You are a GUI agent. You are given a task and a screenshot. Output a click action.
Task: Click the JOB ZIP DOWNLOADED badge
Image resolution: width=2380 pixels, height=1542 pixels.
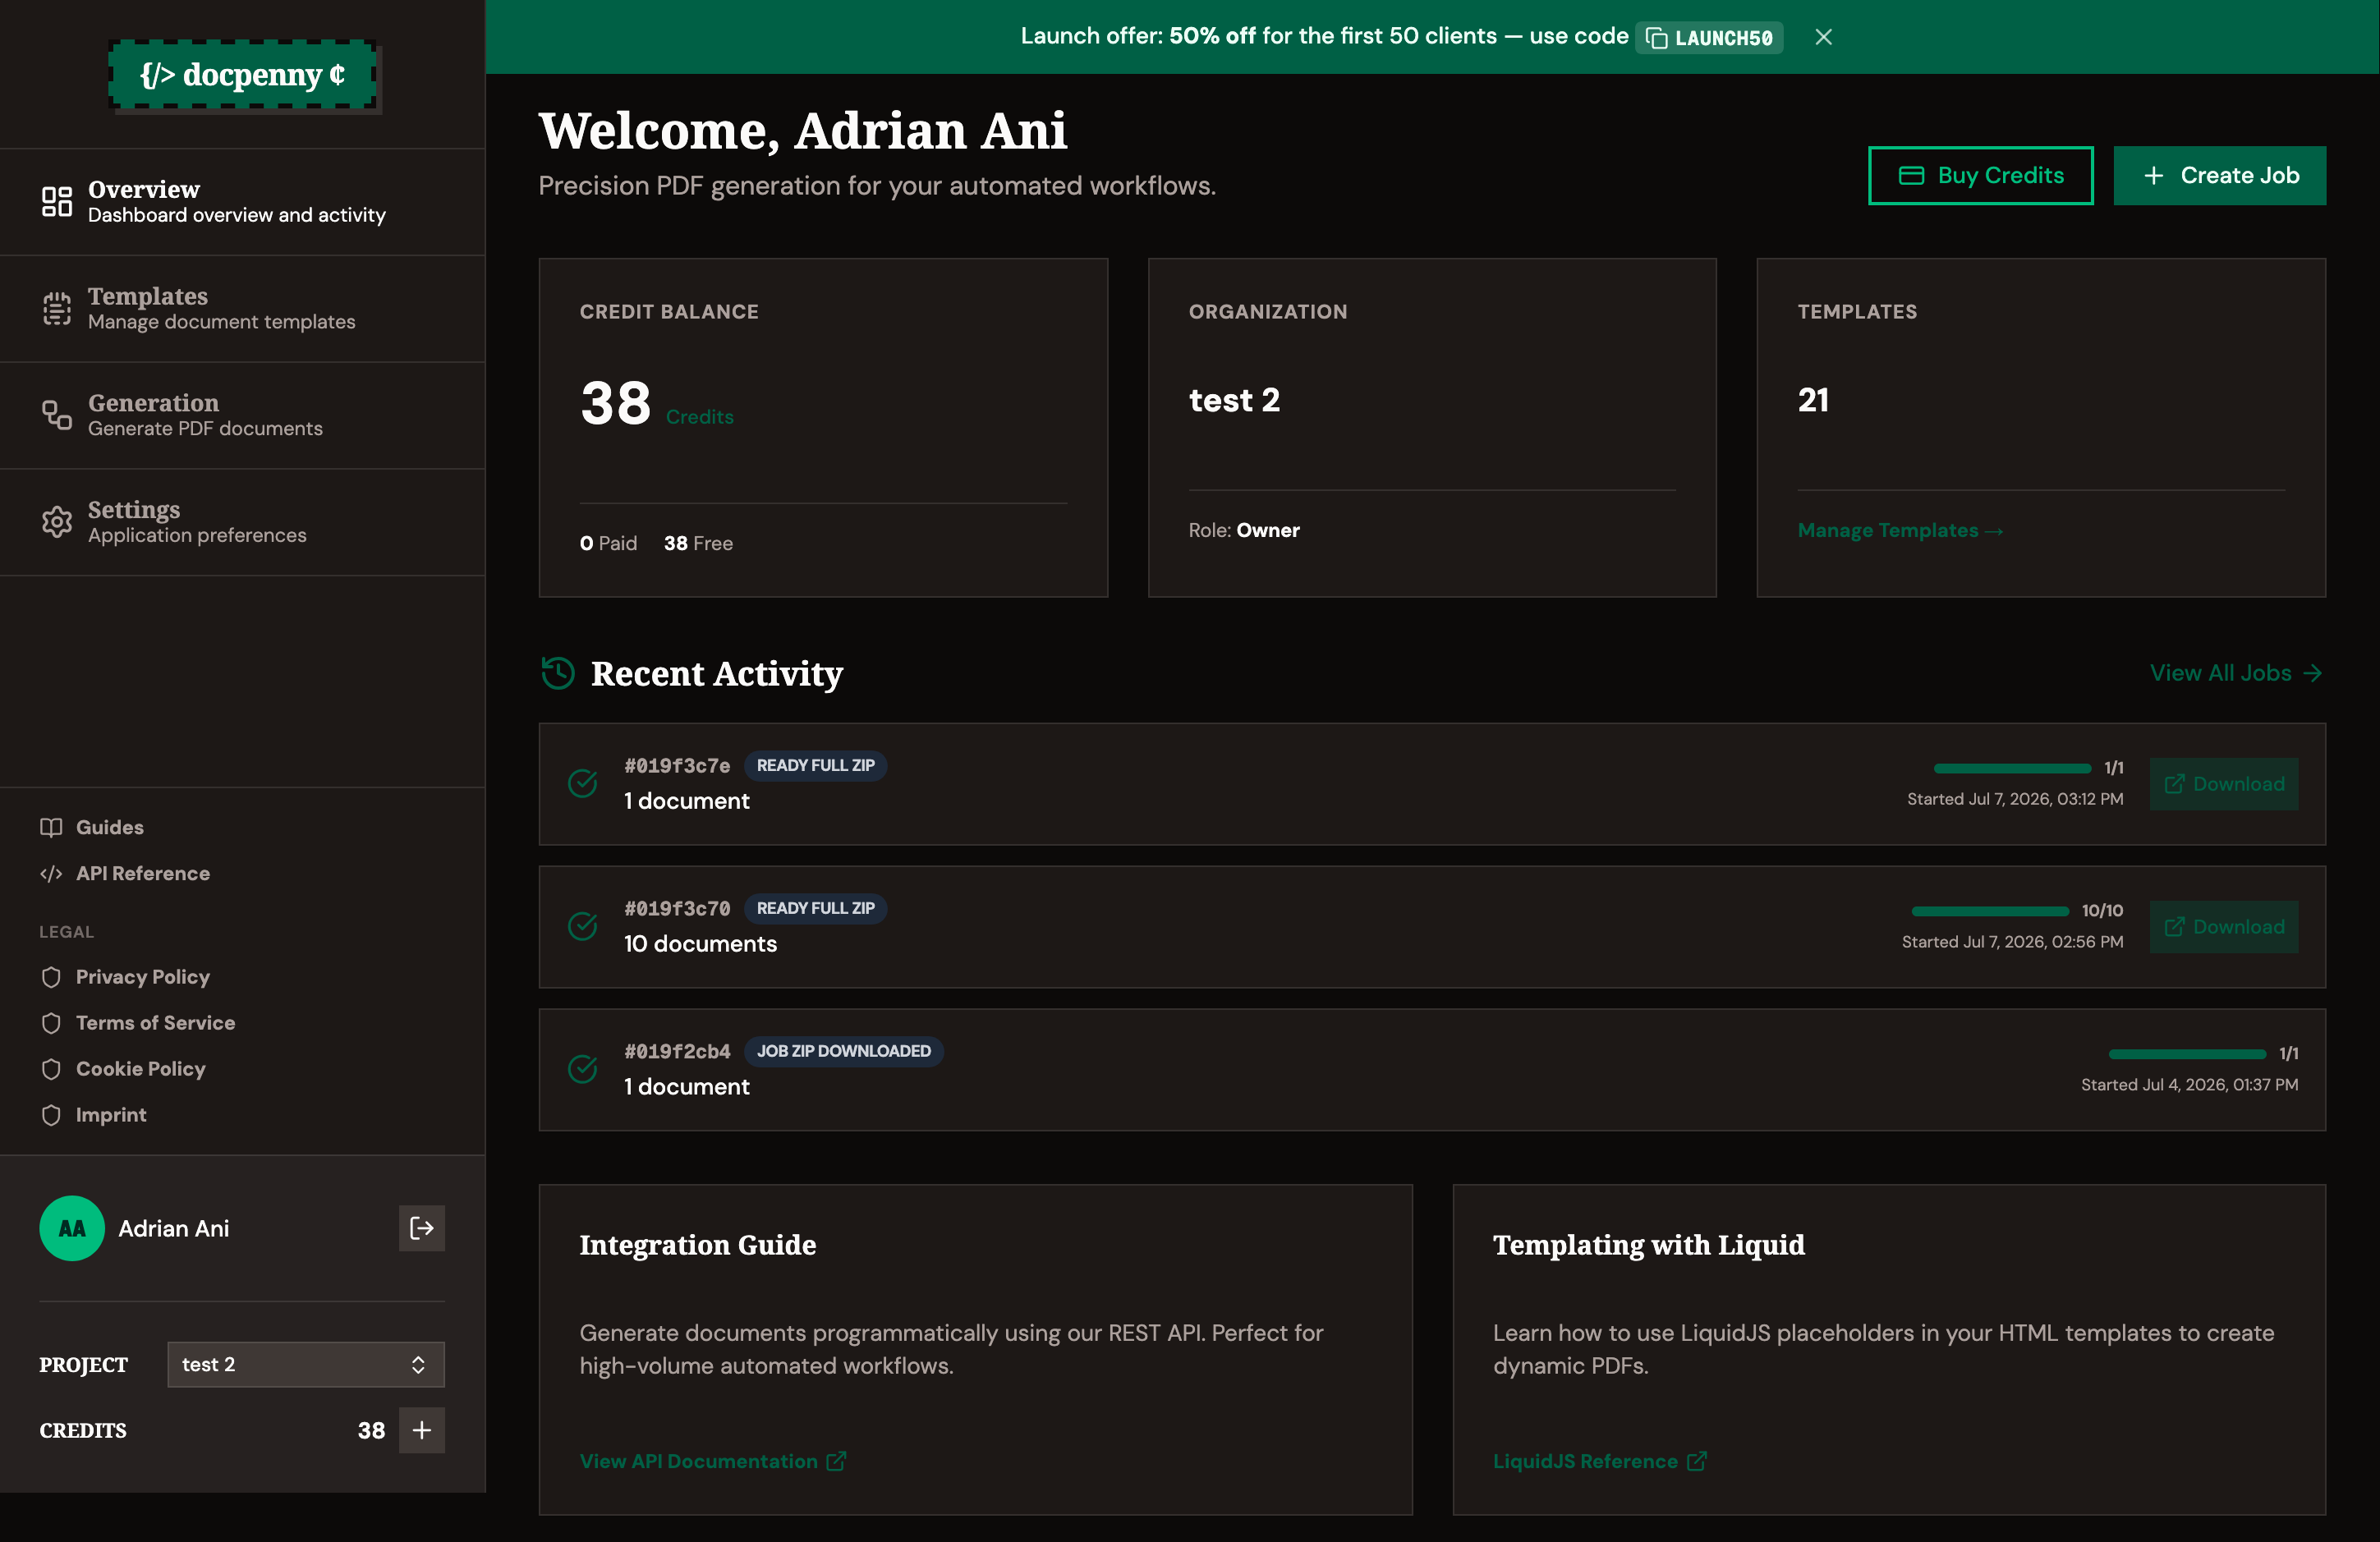coord(843,1052)
